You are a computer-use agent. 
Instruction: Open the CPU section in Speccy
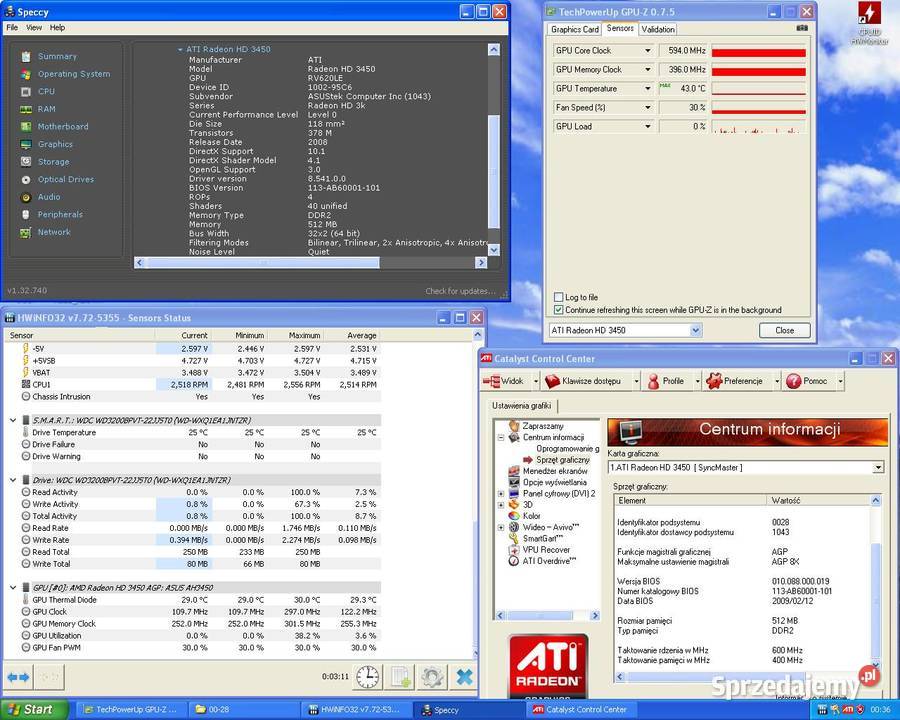point(45,91)
